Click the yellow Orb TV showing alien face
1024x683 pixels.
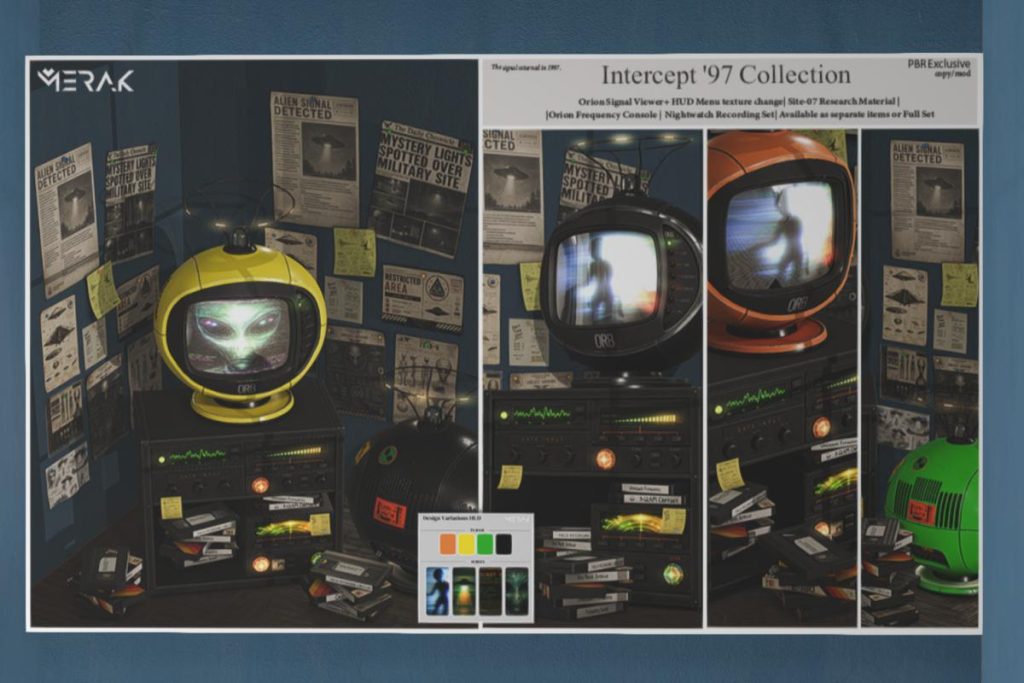(x=240, y=333)
